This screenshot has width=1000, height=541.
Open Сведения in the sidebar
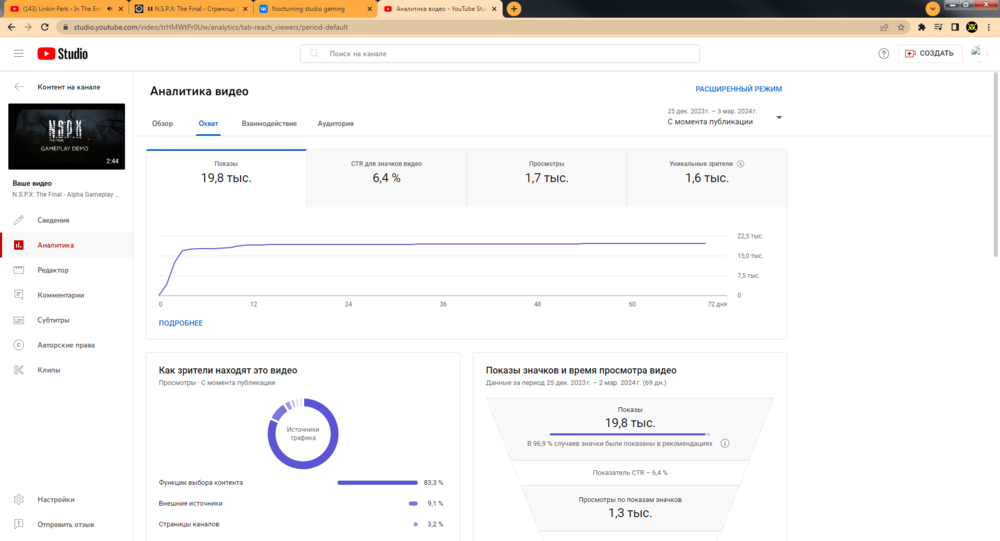click(x=53, y=220)
